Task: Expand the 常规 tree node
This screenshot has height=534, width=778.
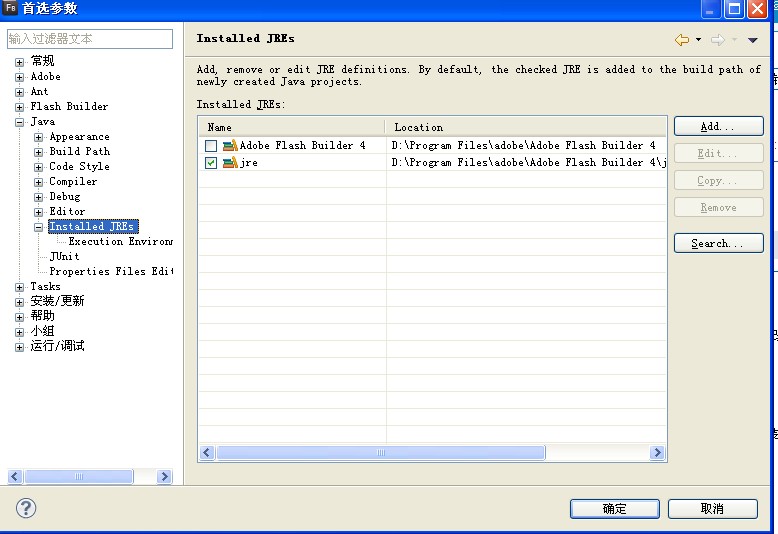Action: coord(19,62)
